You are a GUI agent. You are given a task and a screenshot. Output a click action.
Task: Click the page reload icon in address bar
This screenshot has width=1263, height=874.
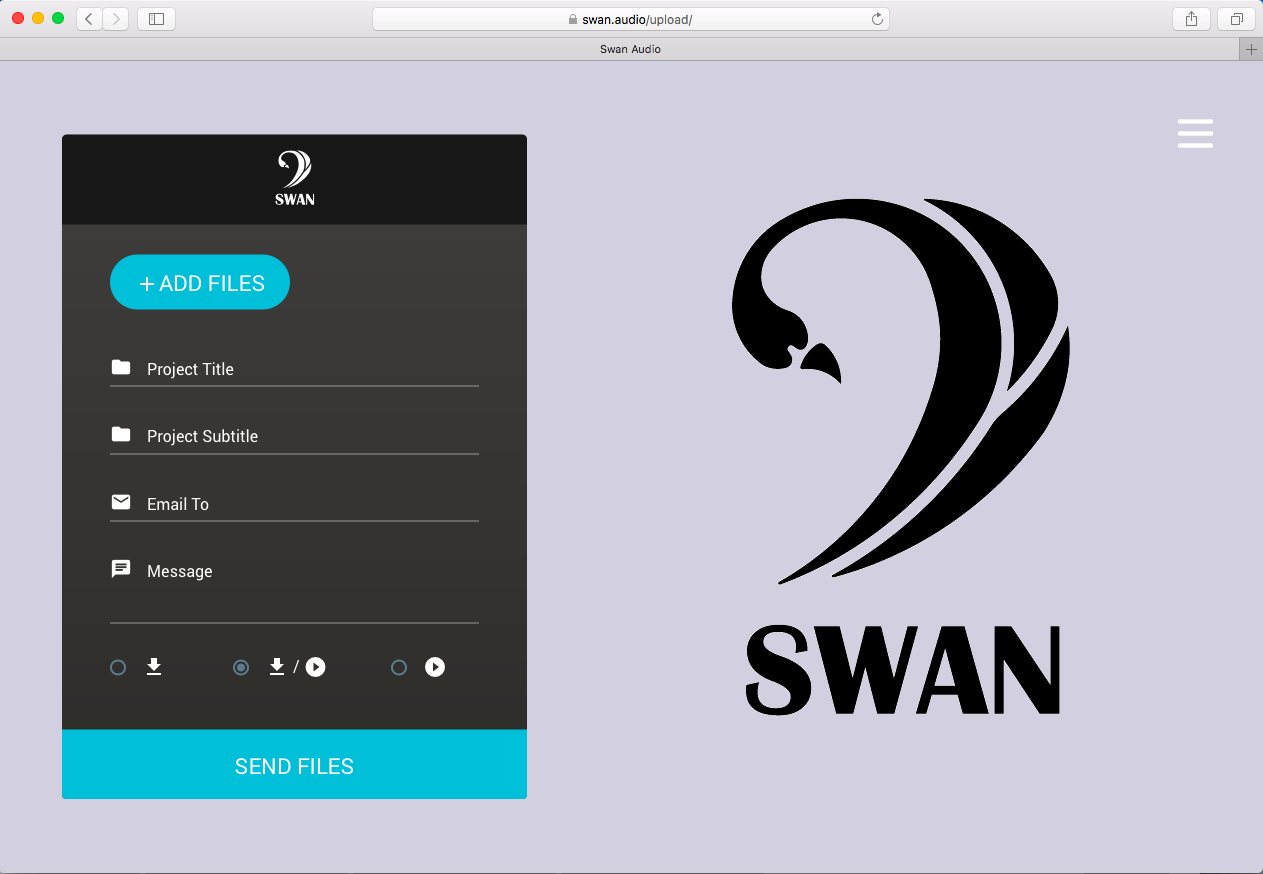point(877,18)
